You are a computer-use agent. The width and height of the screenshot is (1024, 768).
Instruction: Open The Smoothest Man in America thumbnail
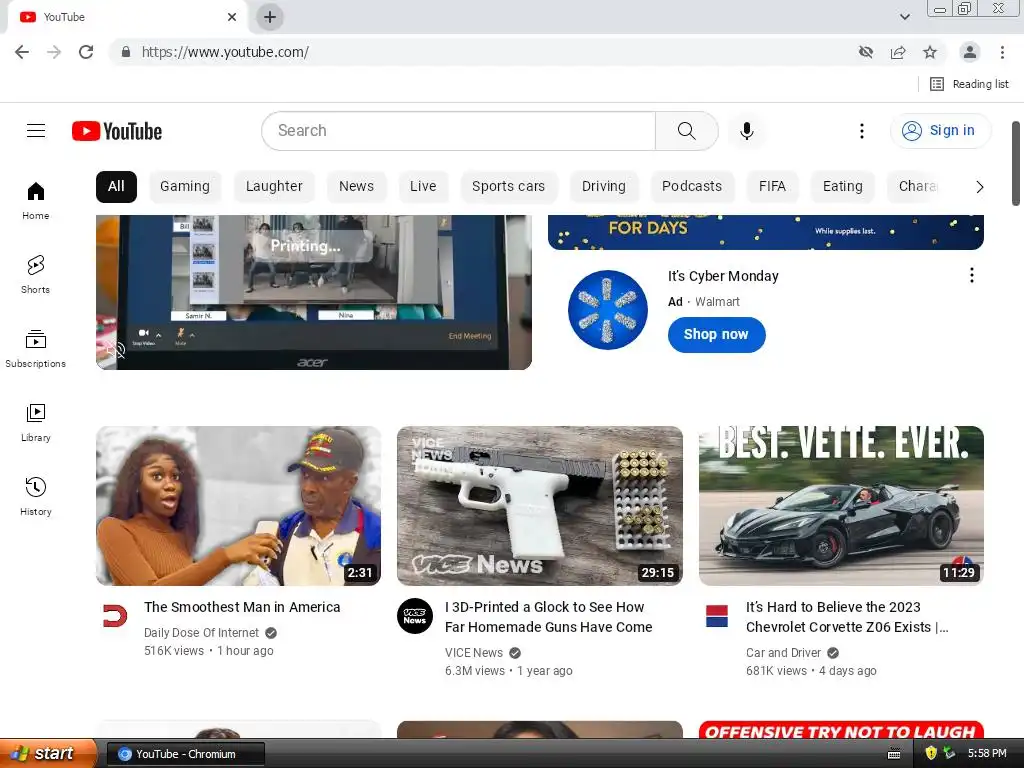[238, 505]
